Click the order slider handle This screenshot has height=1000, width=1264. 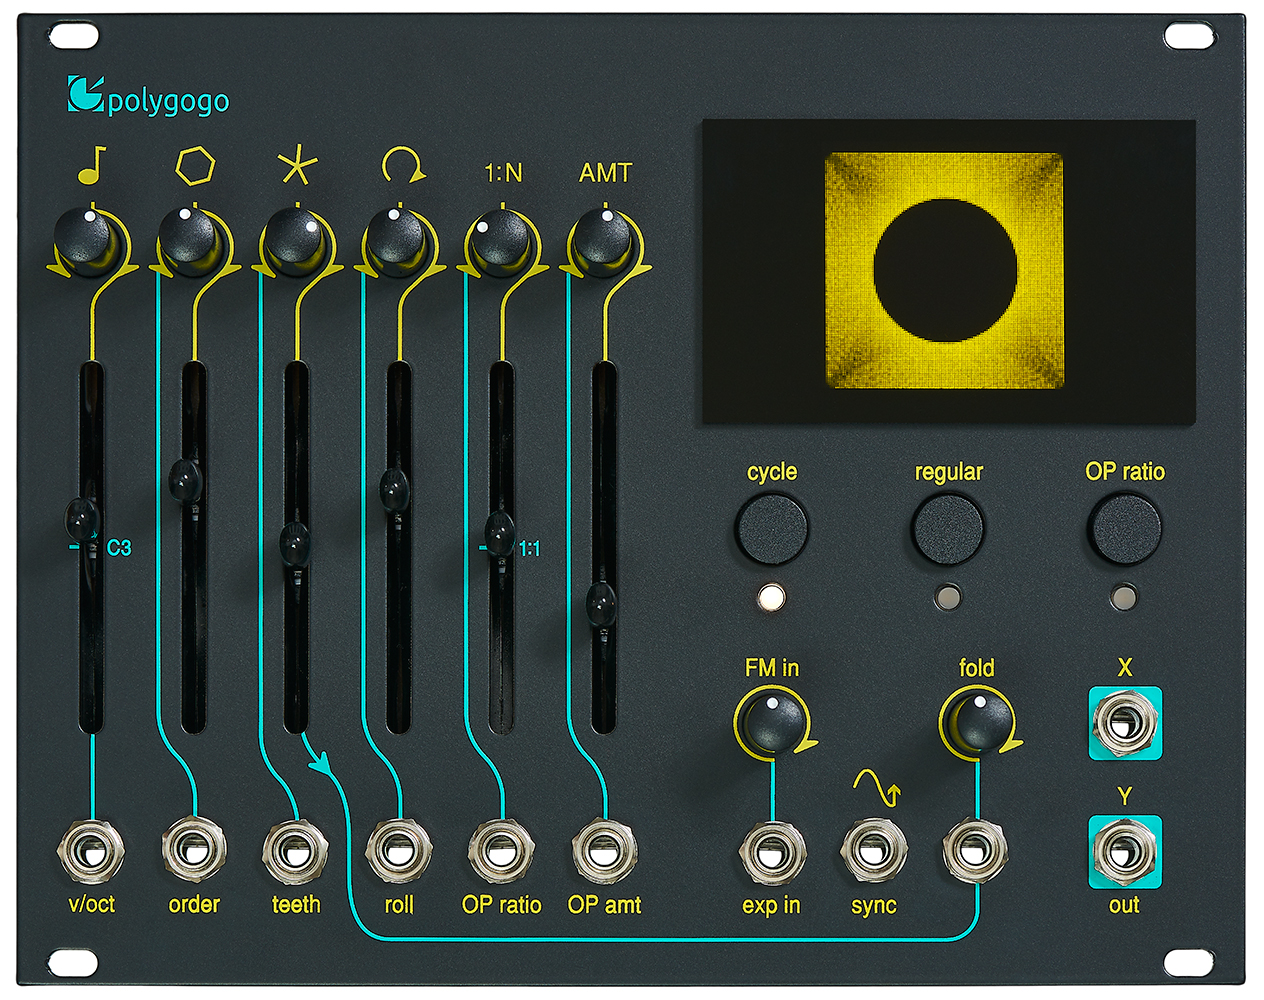(186, 480)
